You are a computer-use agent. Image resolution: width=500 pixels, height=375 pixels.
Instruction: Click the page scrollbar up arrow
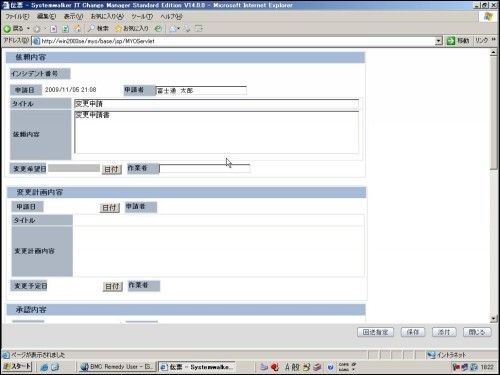pyautogui.click(x=494, y=52)
